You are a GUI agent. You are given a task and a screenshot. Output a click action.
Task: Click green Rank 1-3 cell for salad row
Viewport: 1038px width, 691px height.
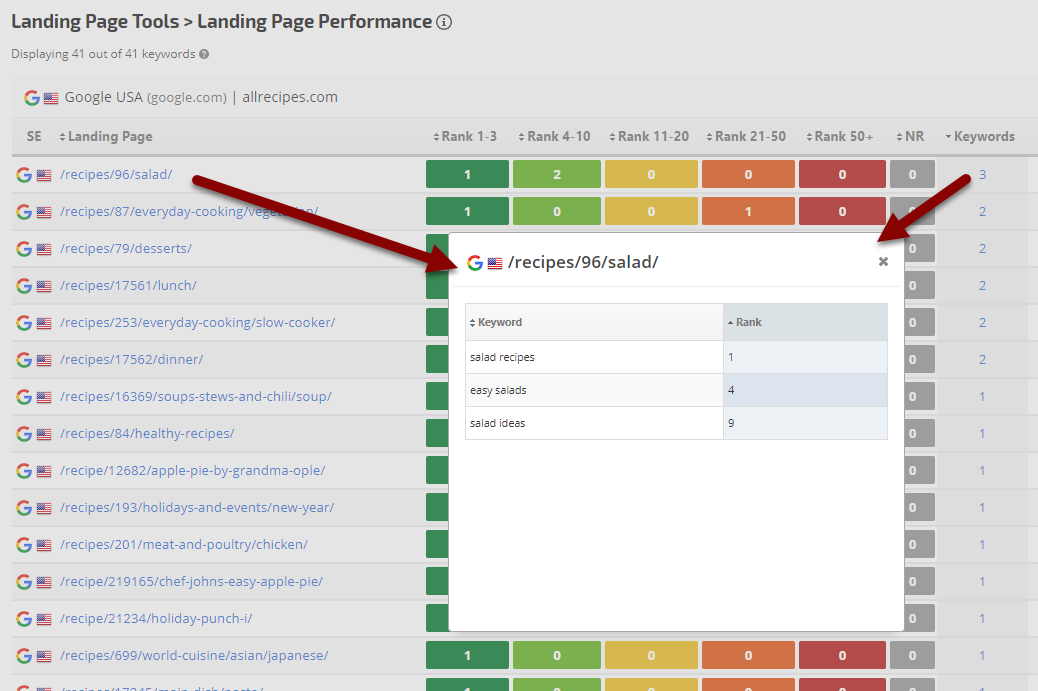(467, 175)
